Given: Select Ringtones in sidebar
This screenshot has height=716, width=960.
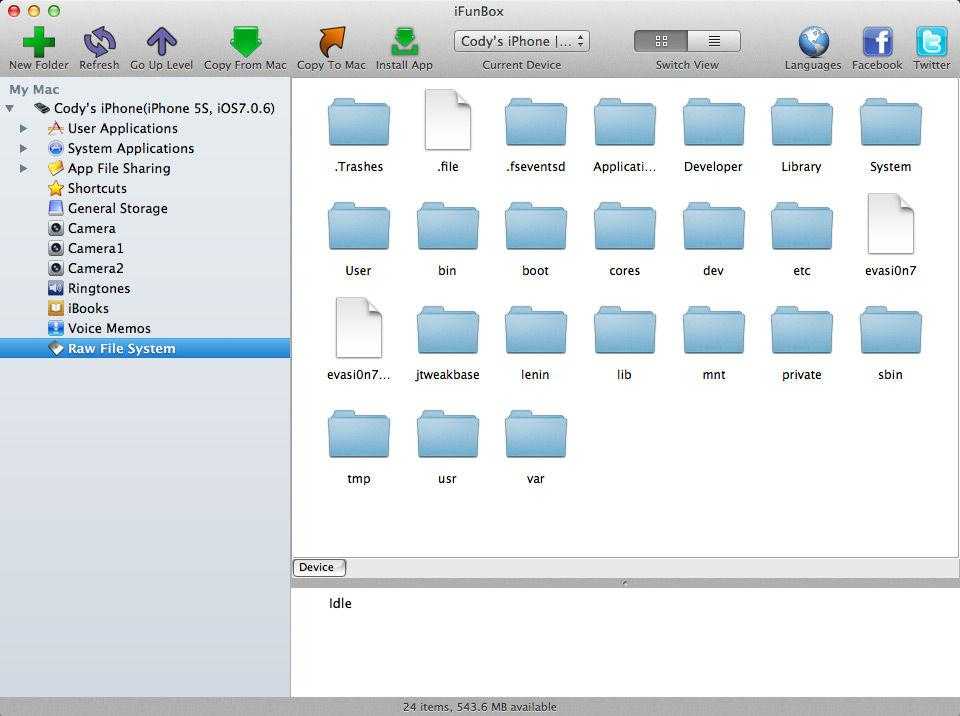Looking at the screenshot, I should pyautogui.click(x=89, y=288).
